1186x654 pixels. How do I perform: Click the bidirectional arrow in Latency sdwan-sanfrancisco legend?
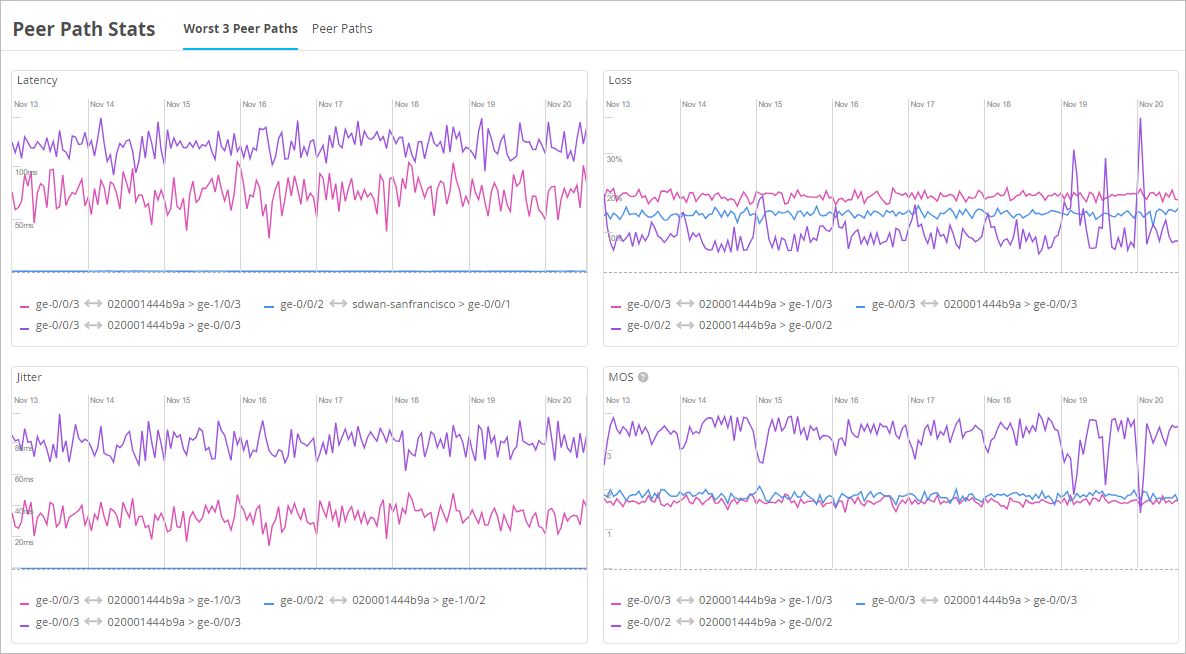[x=338, y=304]
